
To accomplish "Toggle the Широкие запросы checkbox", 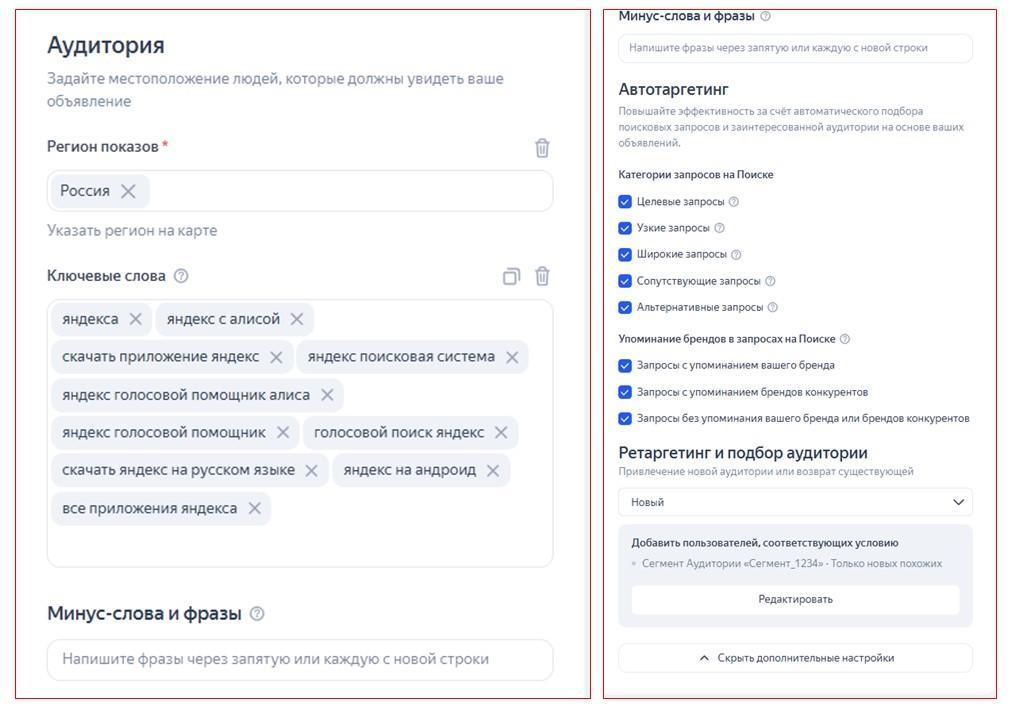I will click(625, 255).
